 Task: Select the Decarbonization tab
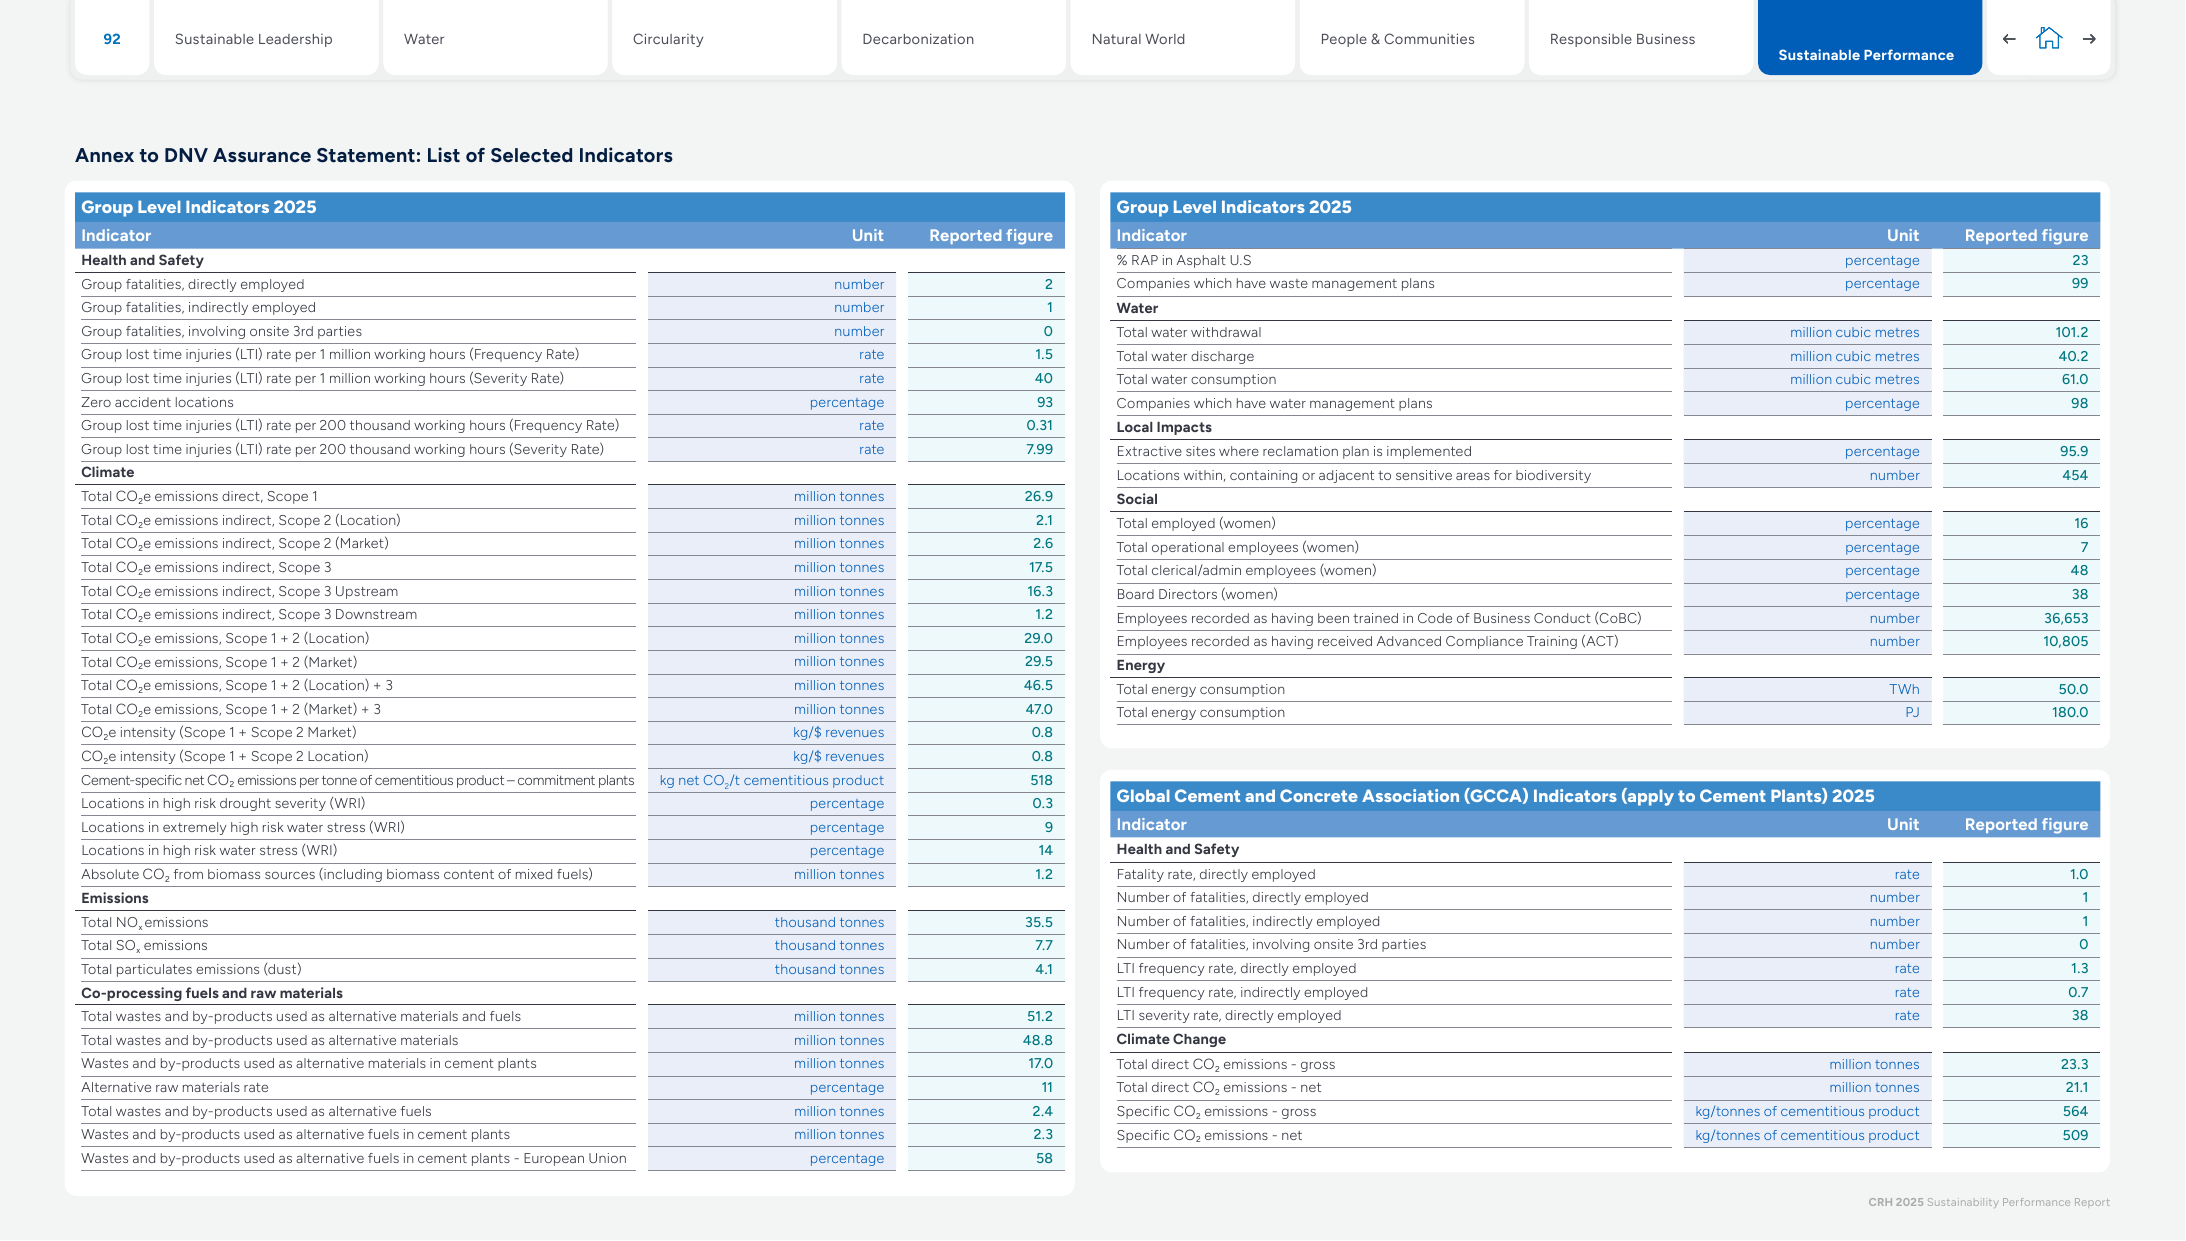(x=953, y=38)
